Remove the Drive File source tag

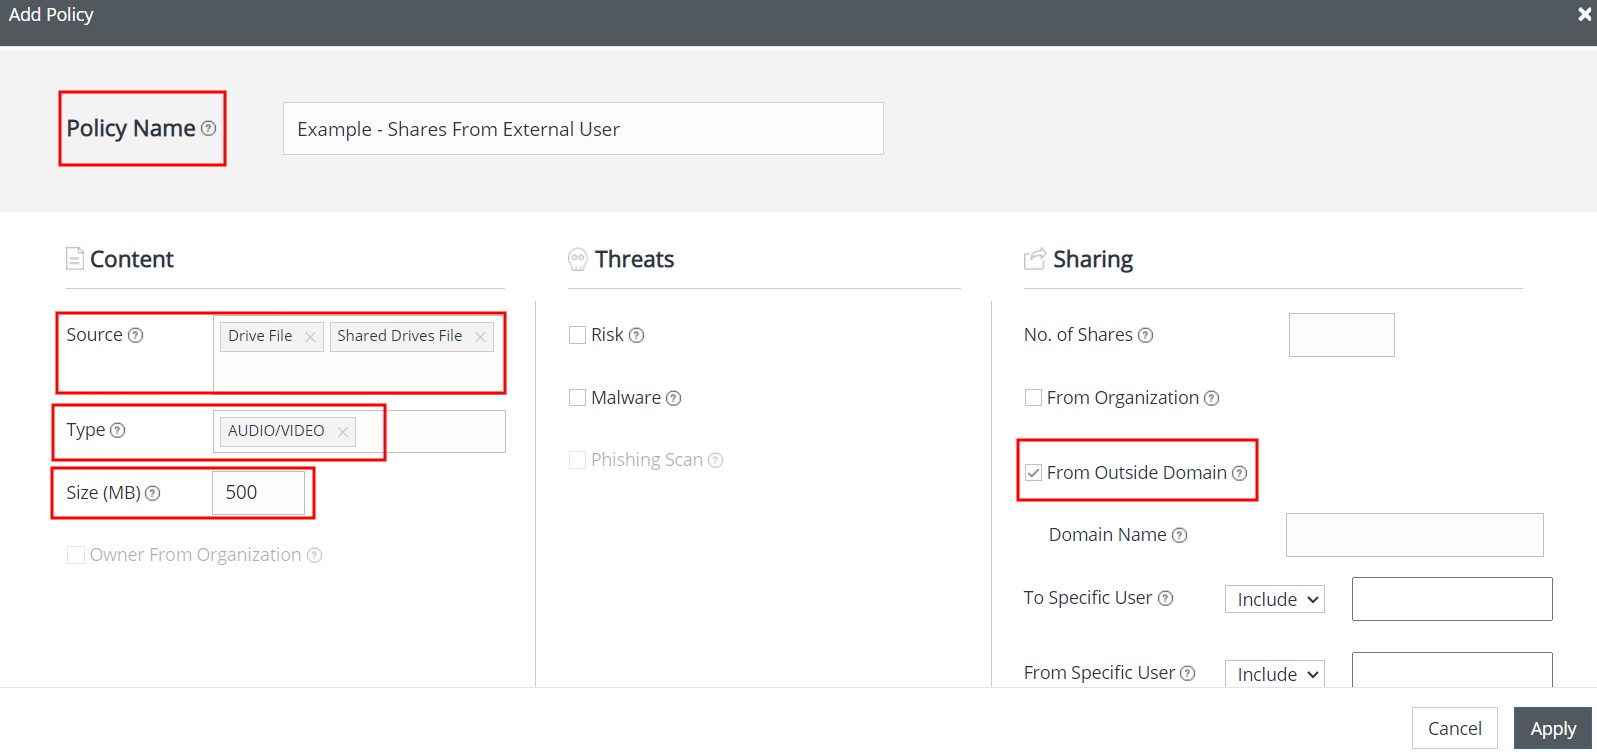tap(310, 337)
